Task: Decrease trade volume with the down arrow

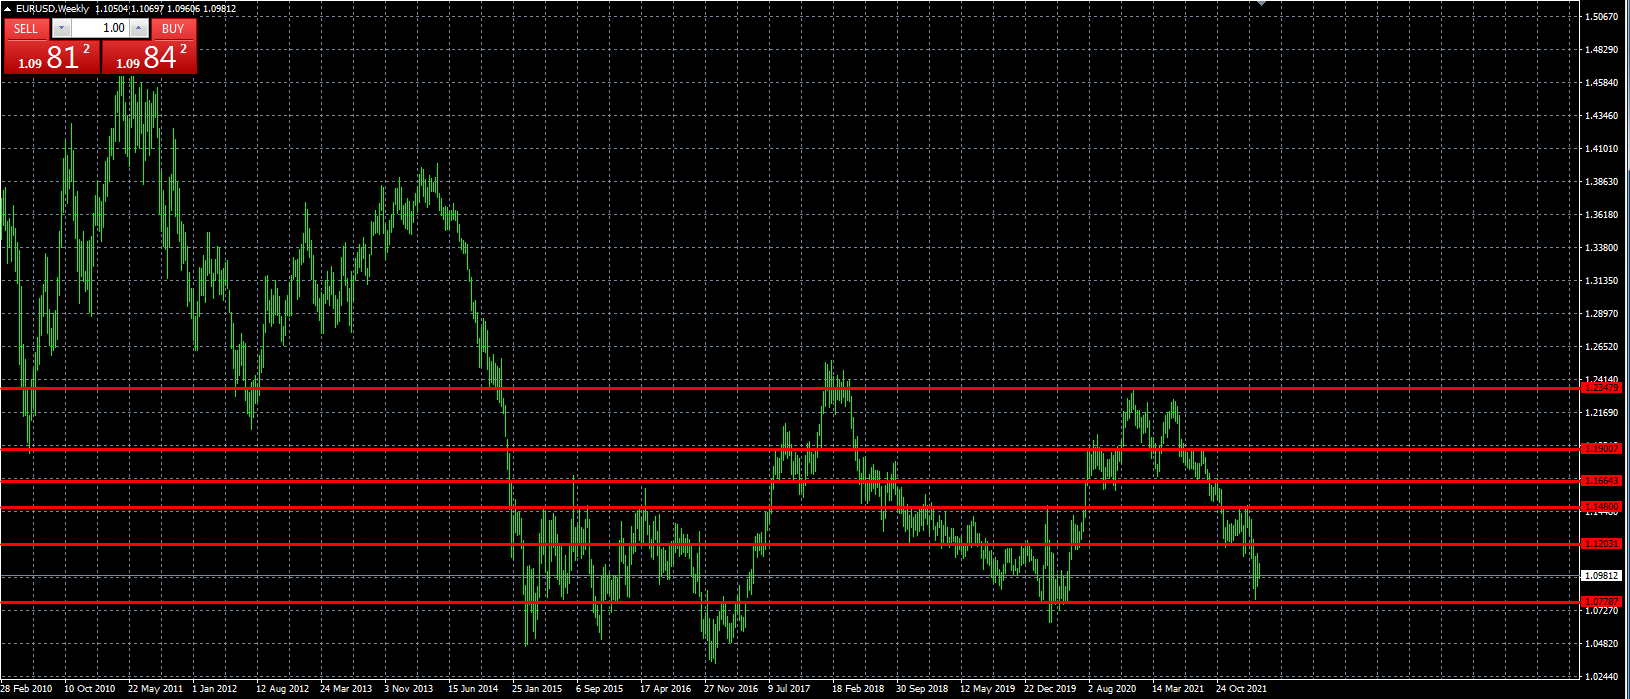Action: 62,29
